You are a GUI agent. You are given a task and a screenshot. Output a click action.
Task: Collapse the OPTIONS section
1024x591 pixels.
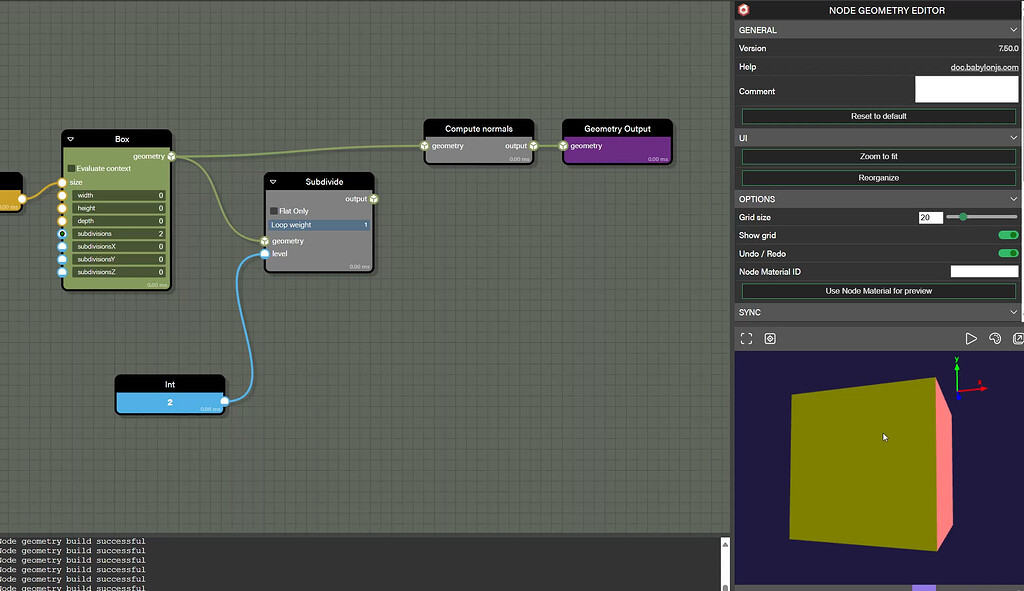(1012, 198)
